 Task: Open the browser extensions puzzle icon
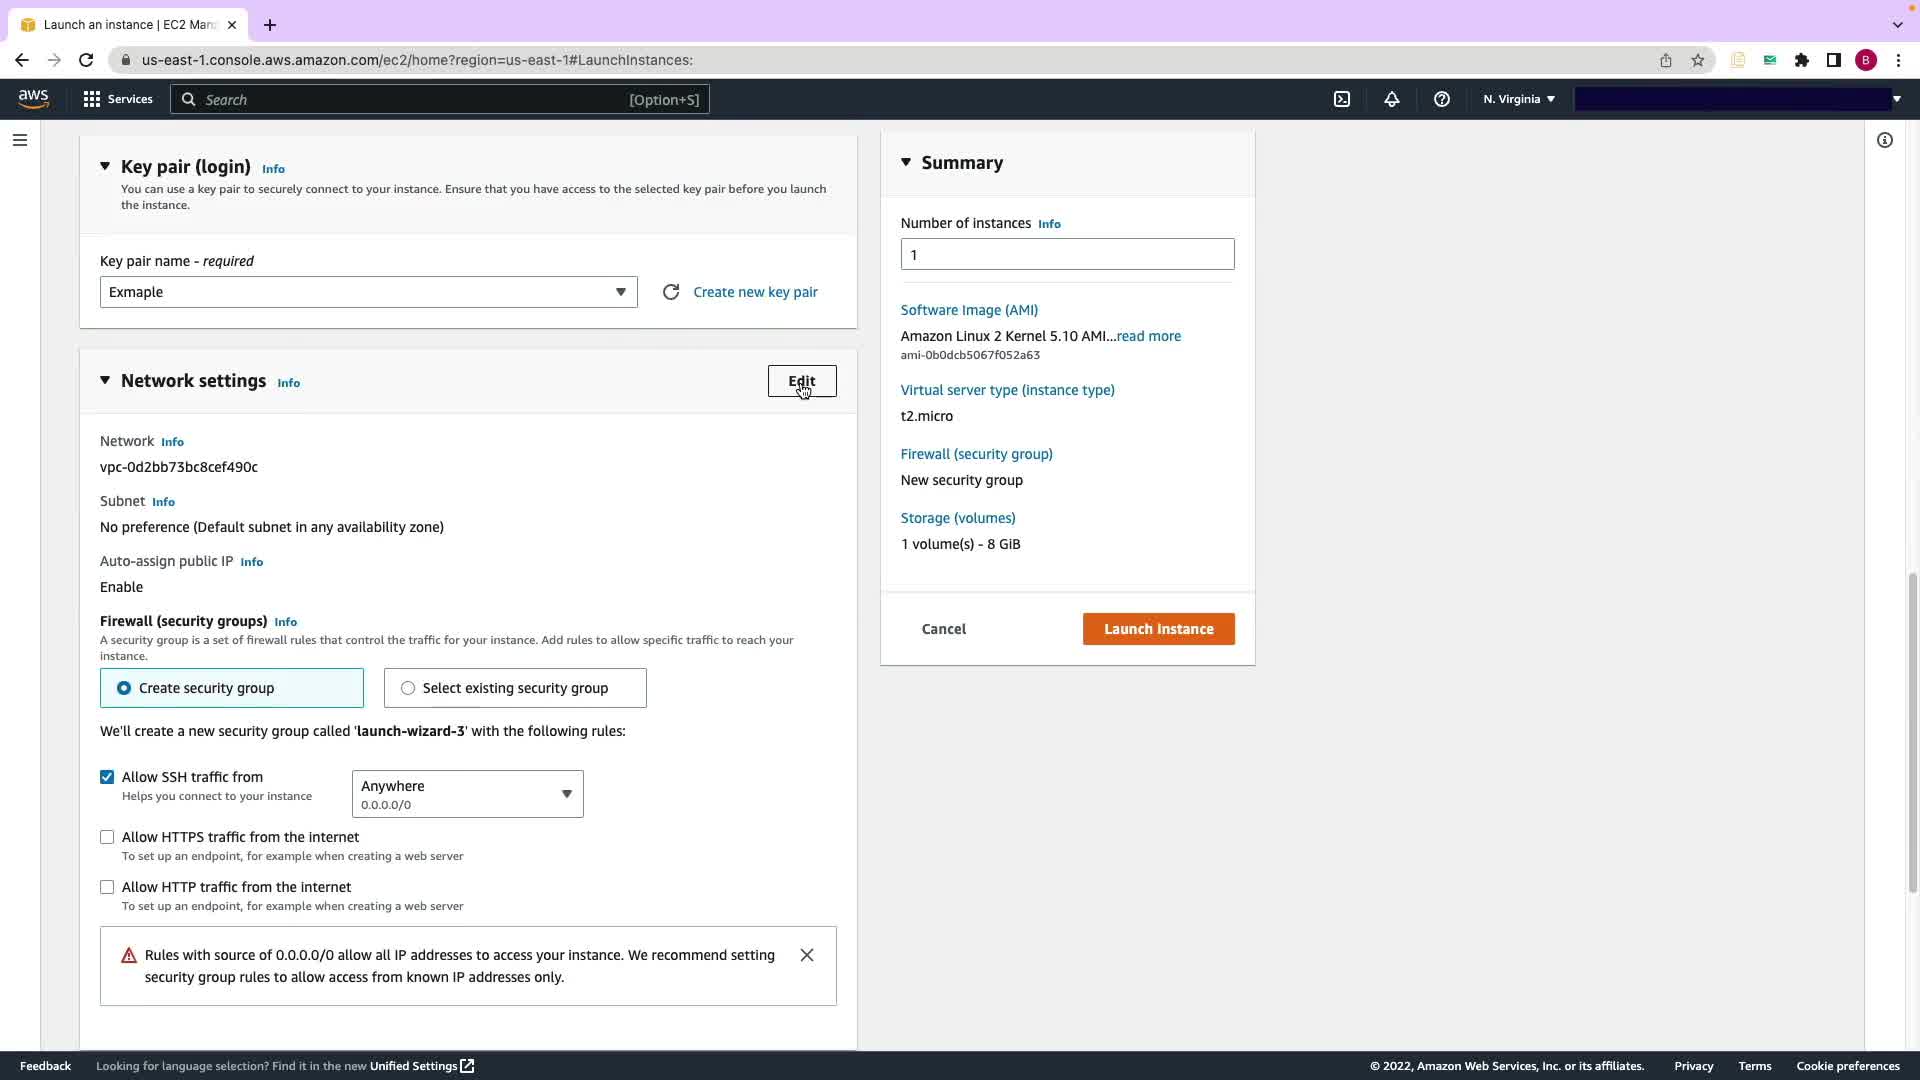coord(1801,60)
